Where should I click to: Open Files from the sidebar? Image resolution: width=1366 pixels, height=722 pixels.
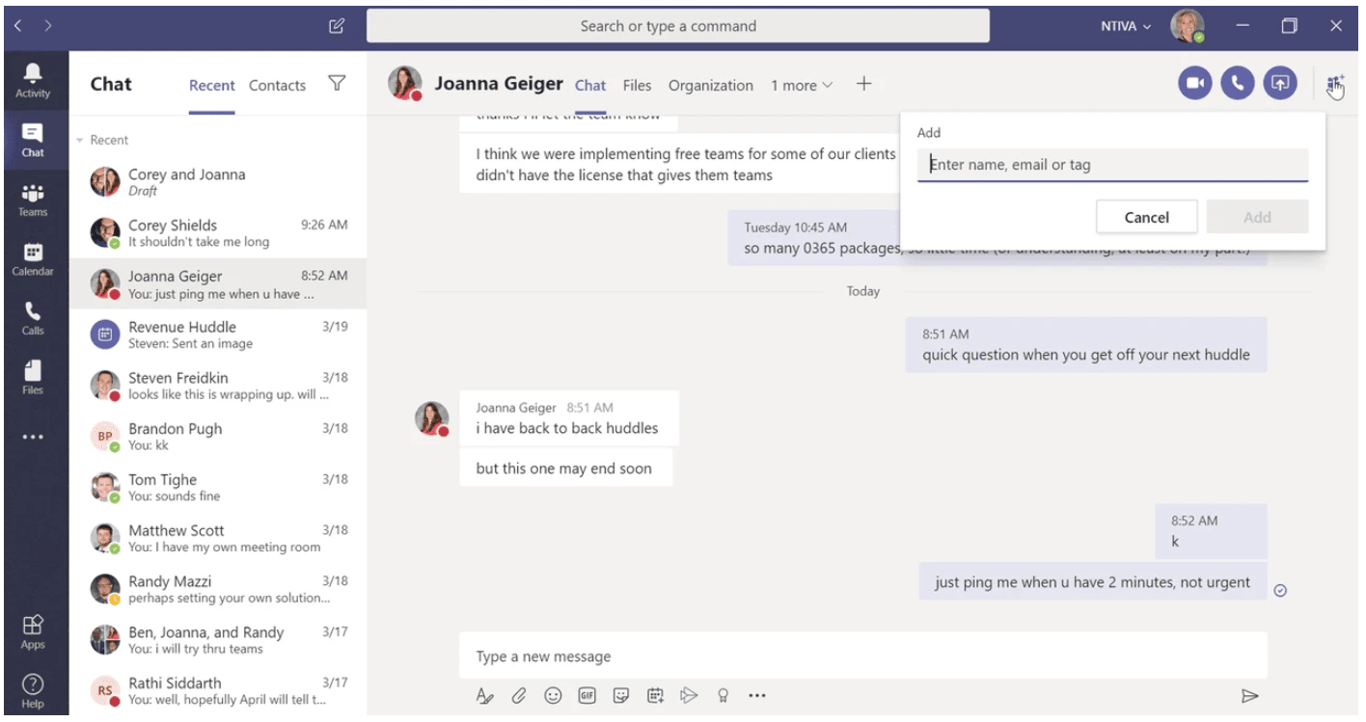point(33,377)
